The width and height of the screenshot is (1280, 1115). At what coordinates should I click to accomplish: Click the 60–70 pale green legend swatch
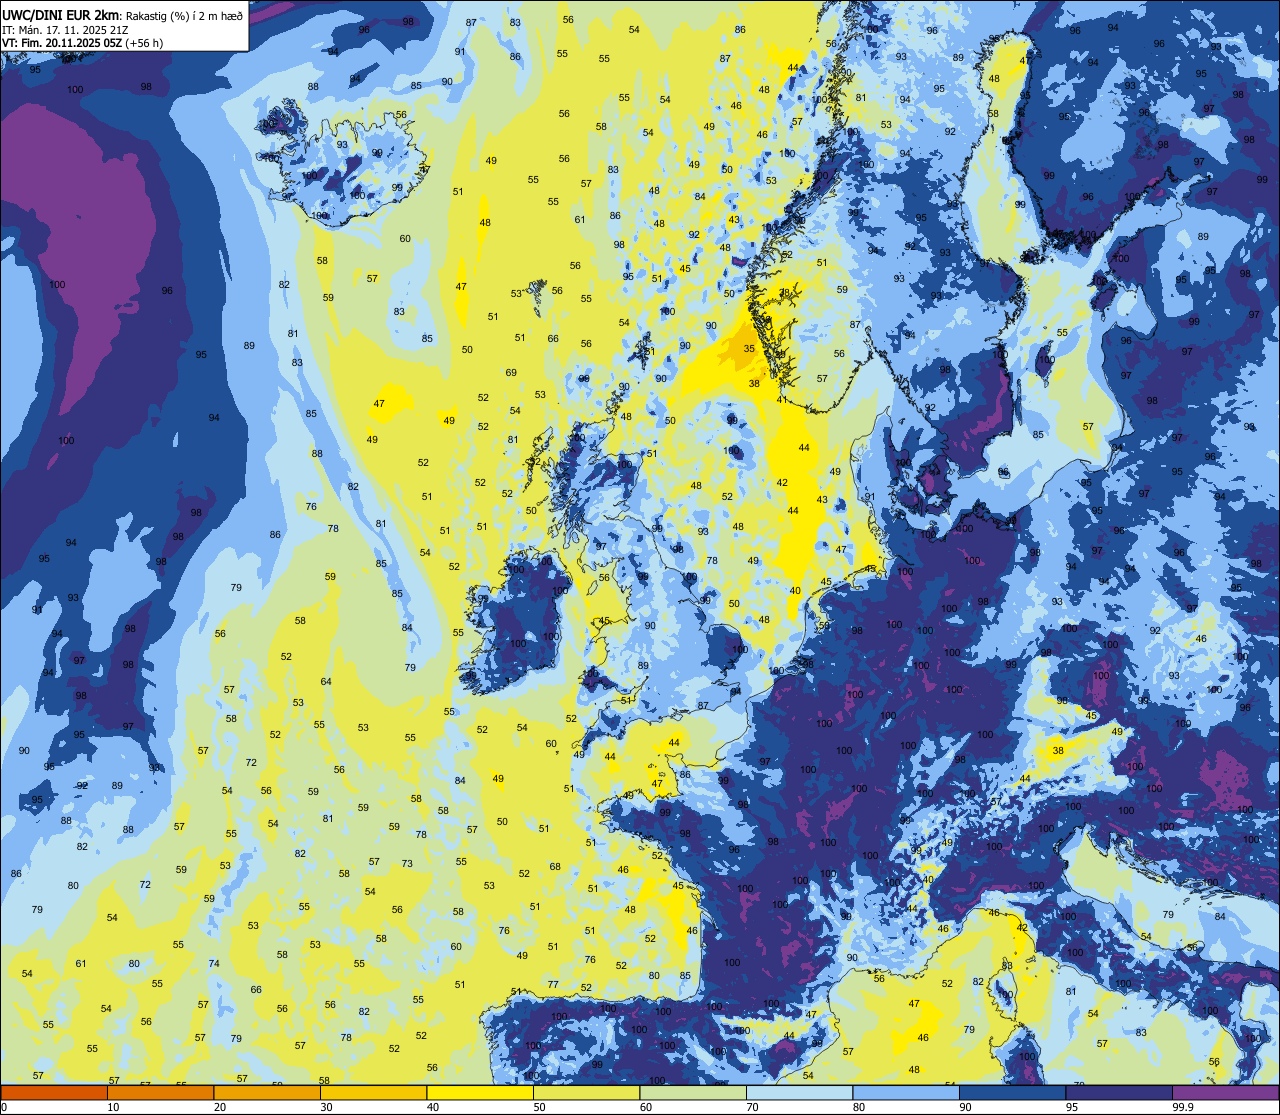tap(693, 1093)
